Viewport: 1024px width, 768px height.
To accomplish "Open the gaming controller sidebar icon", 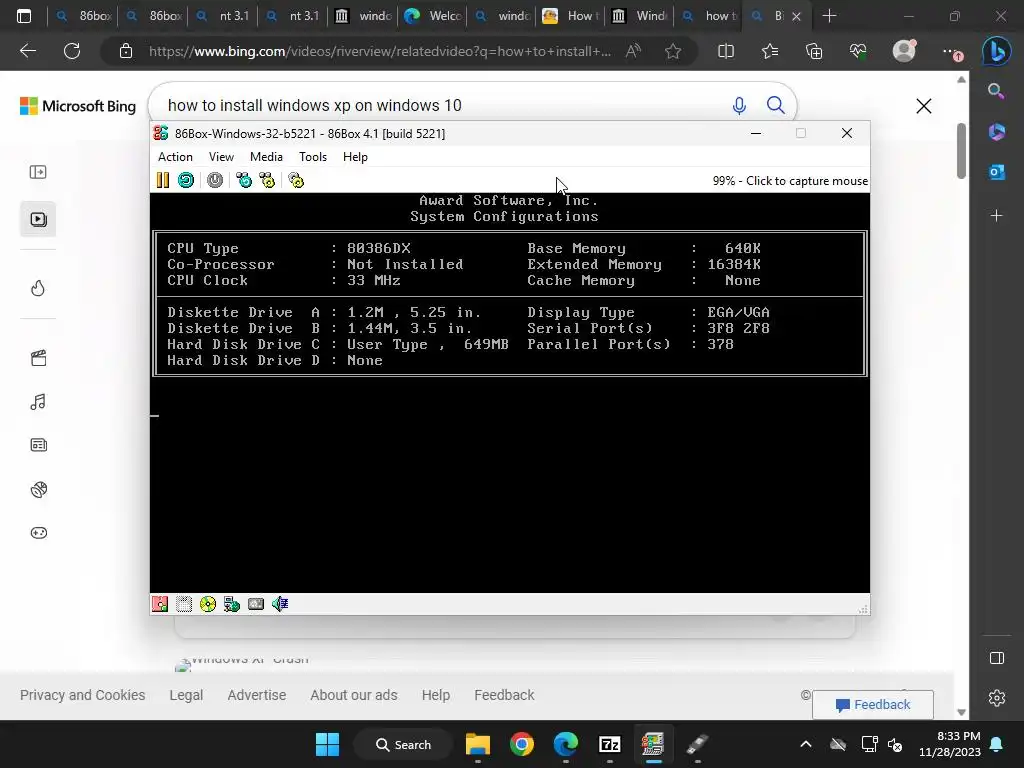I will (39, 533).
